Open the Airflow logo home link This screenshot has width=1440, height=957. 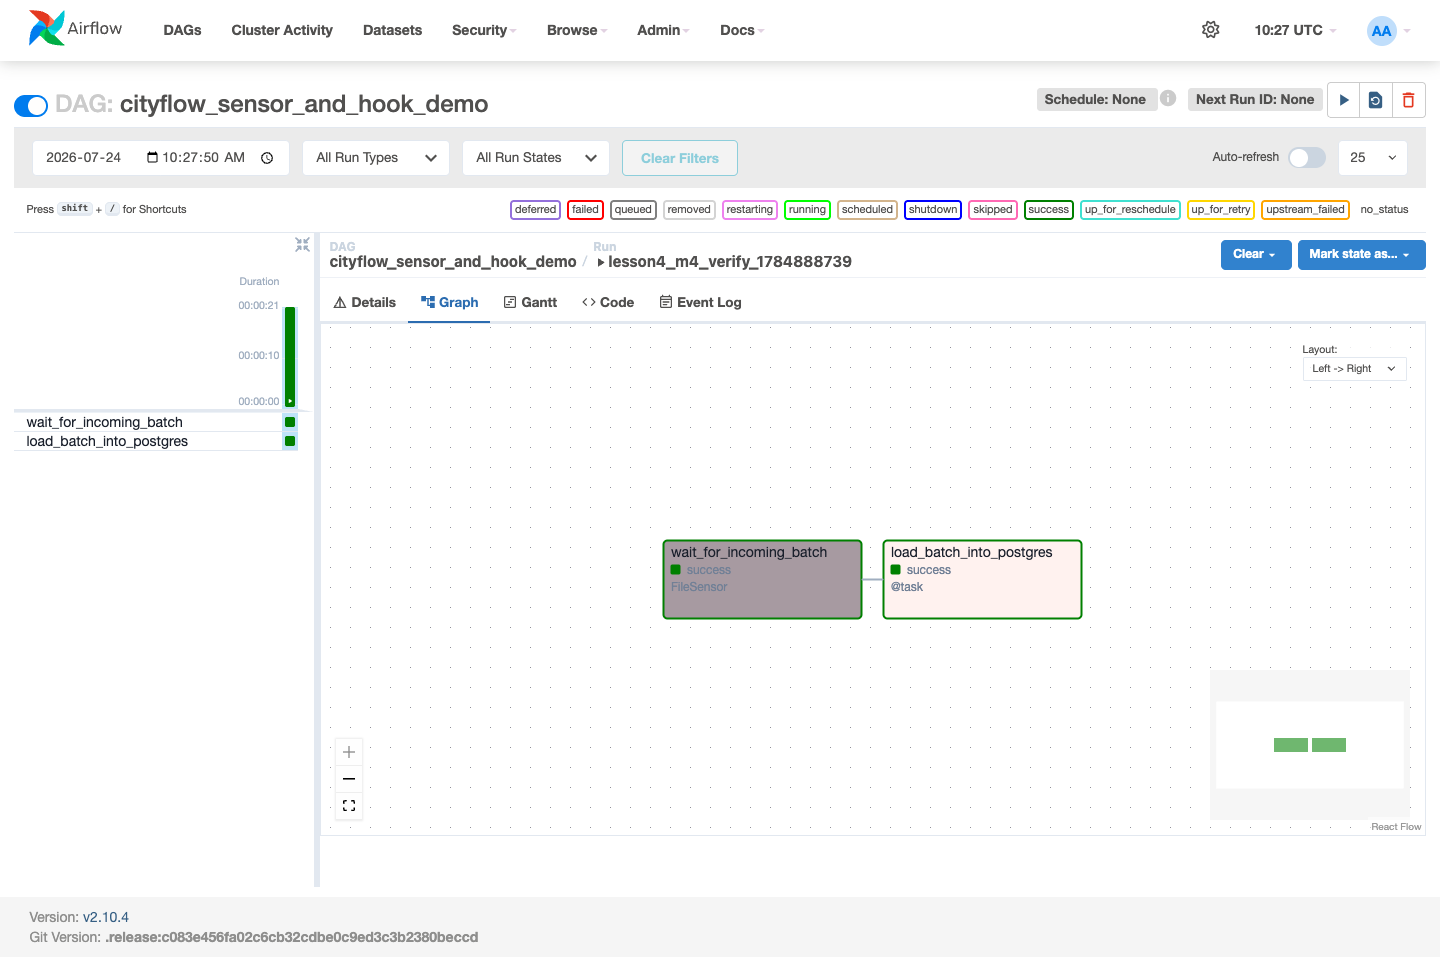tap(75, 29)
